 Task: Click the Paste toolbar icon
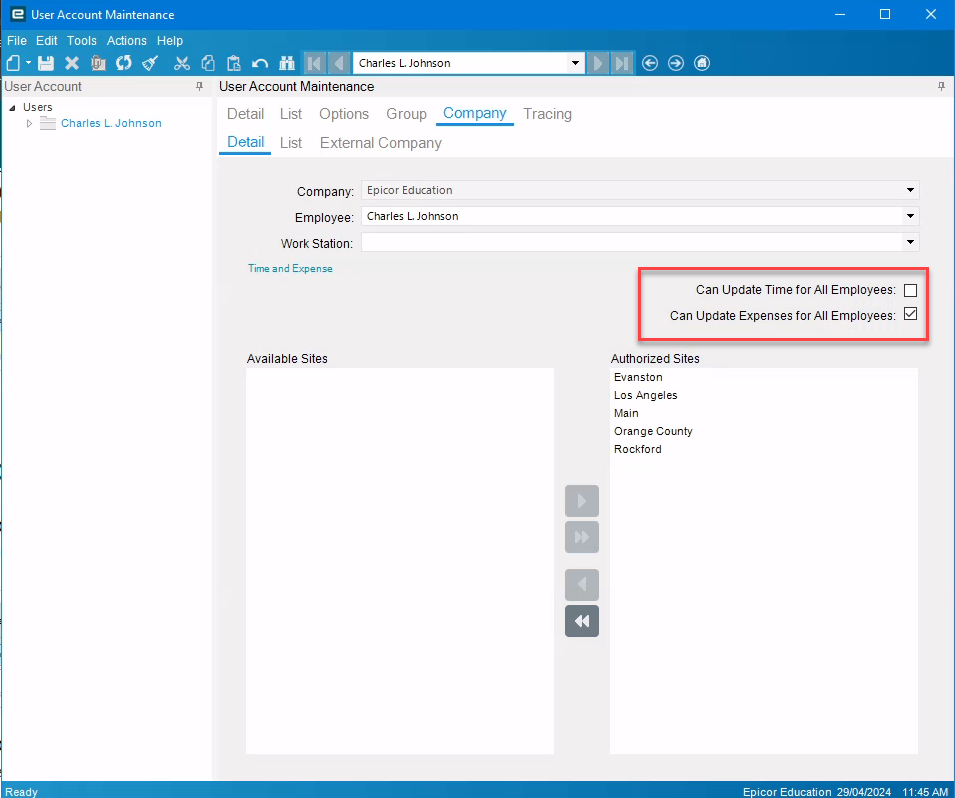(234, 63)
